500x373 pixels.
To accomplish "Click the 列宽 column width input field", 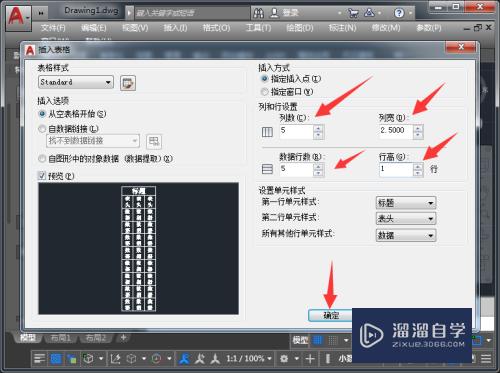I will coord(396,131).
